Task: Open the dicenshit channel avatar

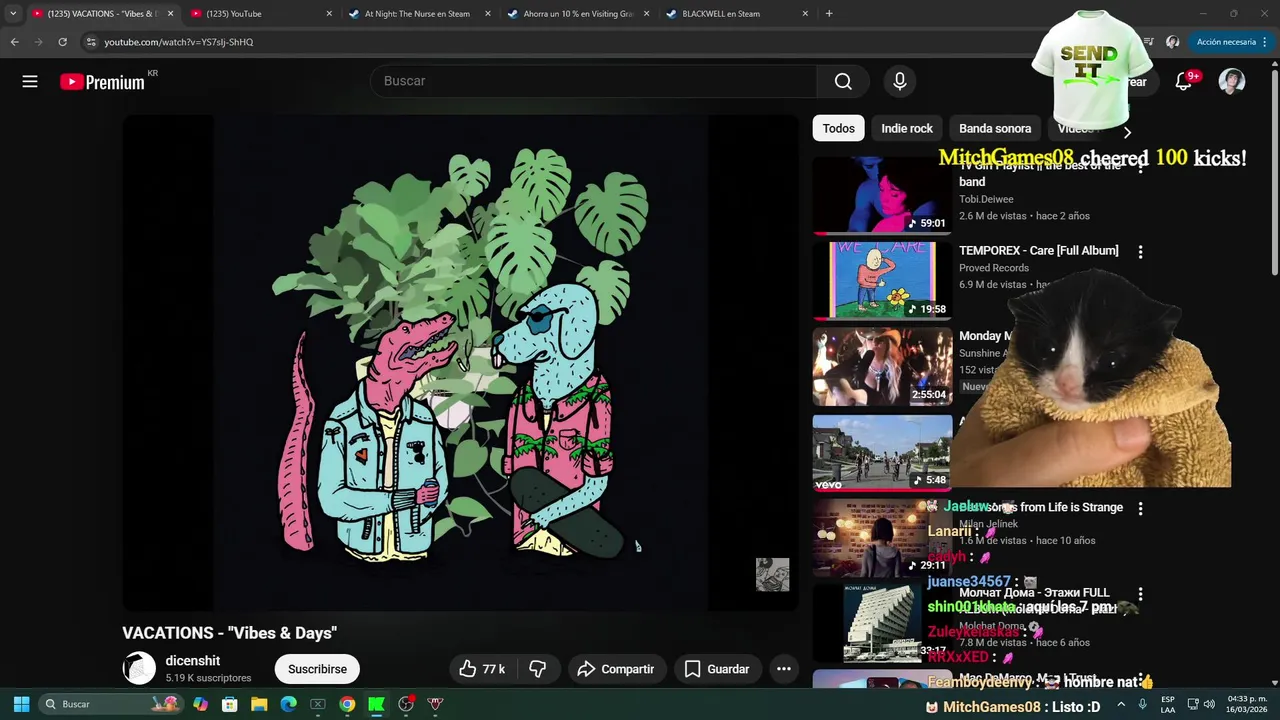Action: (139, 668)
